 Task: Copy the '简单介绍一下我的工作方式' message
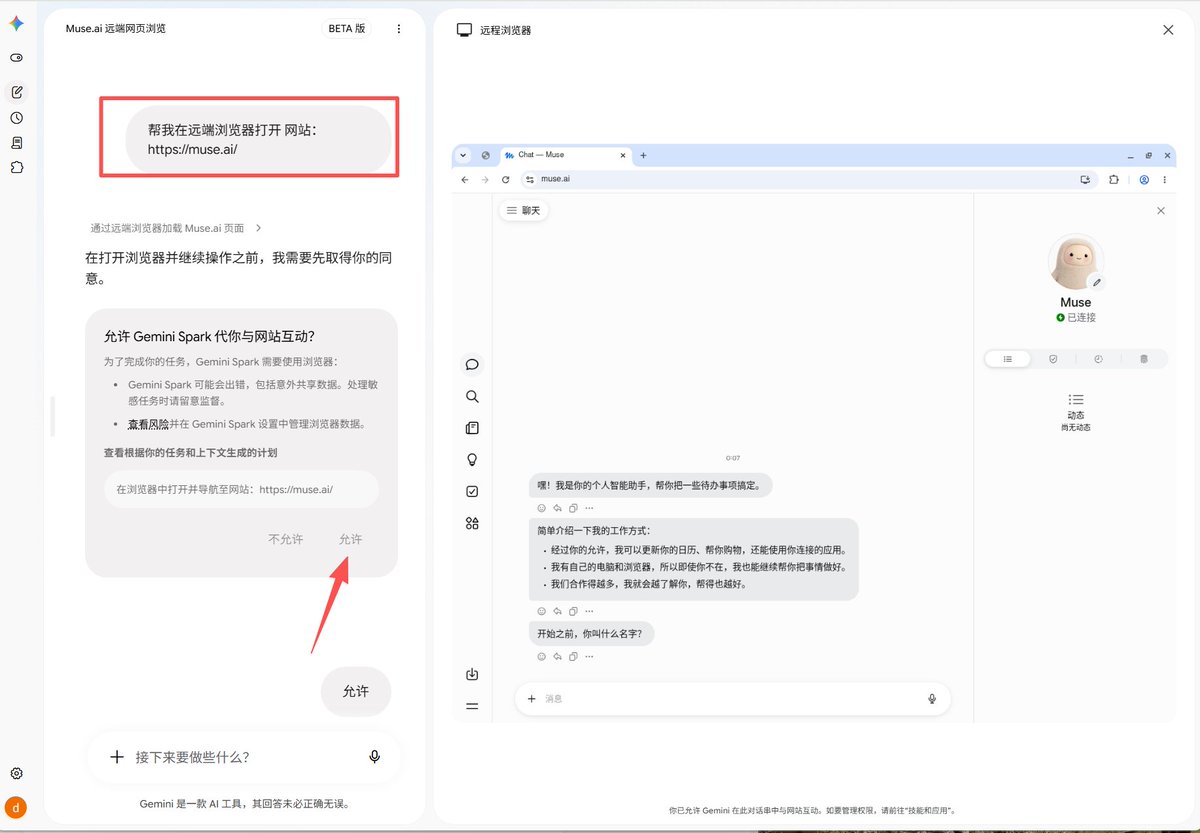(x=573, y=611)
